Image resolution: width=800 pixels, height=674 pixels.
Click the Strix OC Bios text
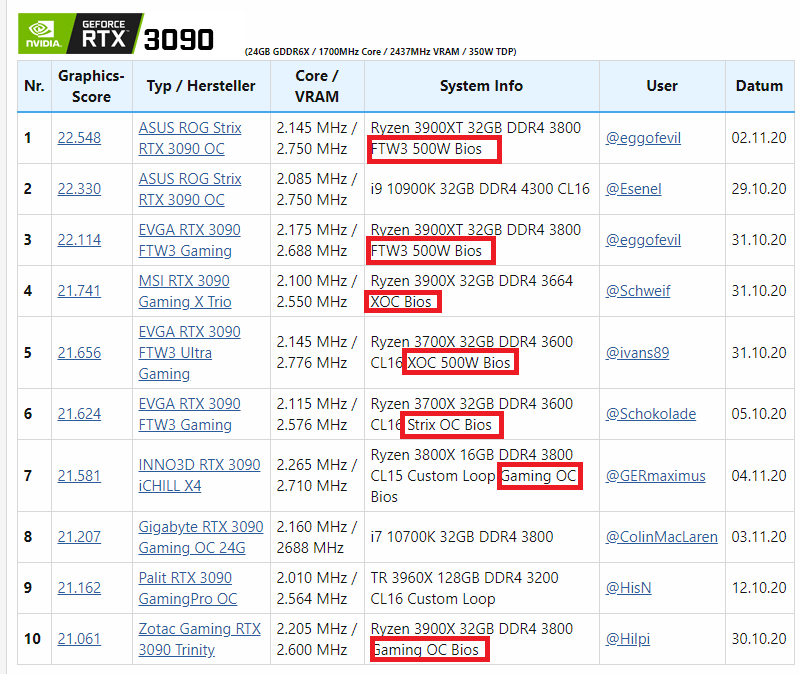449,425
